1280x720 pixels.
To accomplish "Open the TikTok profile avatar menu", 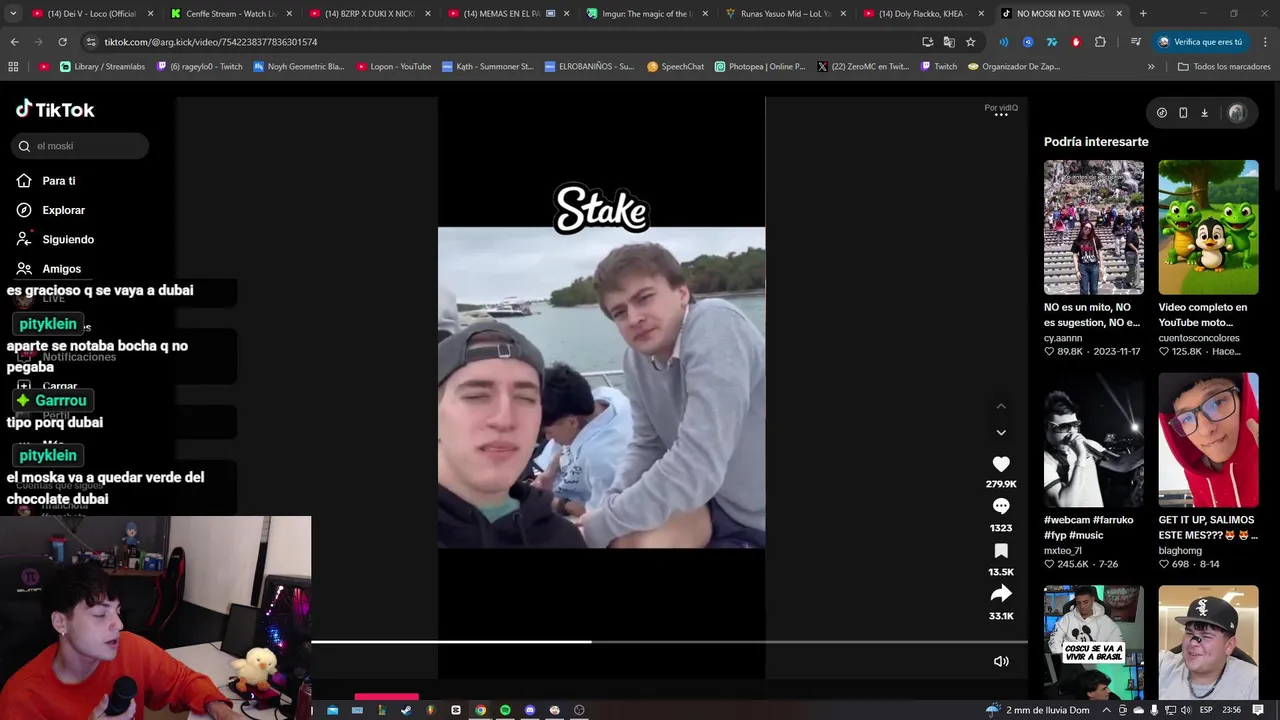I will pyautogui.click(x=1237, y=113).
